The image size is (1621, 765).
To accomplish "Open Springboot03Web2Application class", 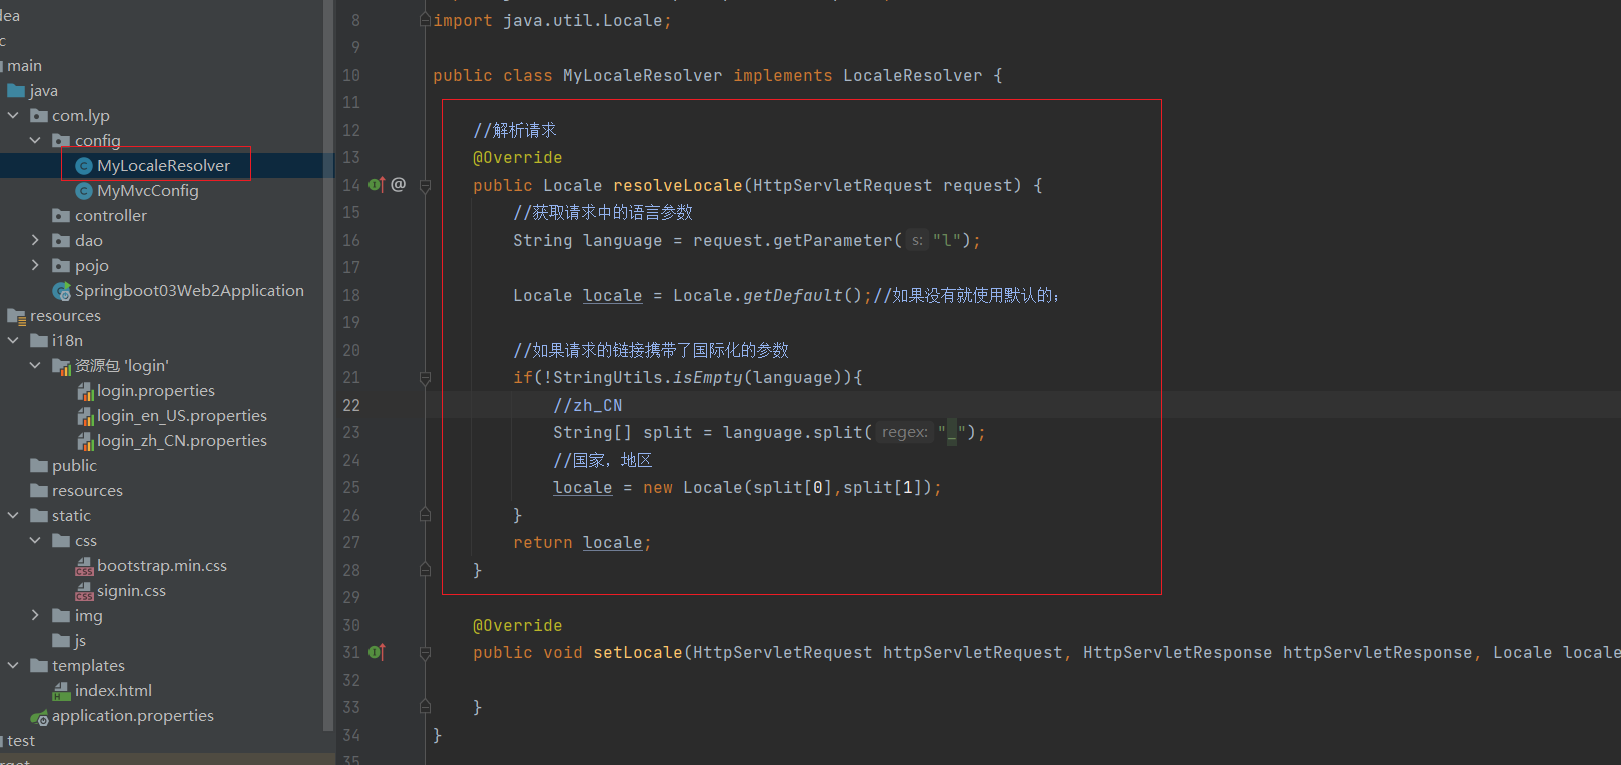I will coord(189,291).
